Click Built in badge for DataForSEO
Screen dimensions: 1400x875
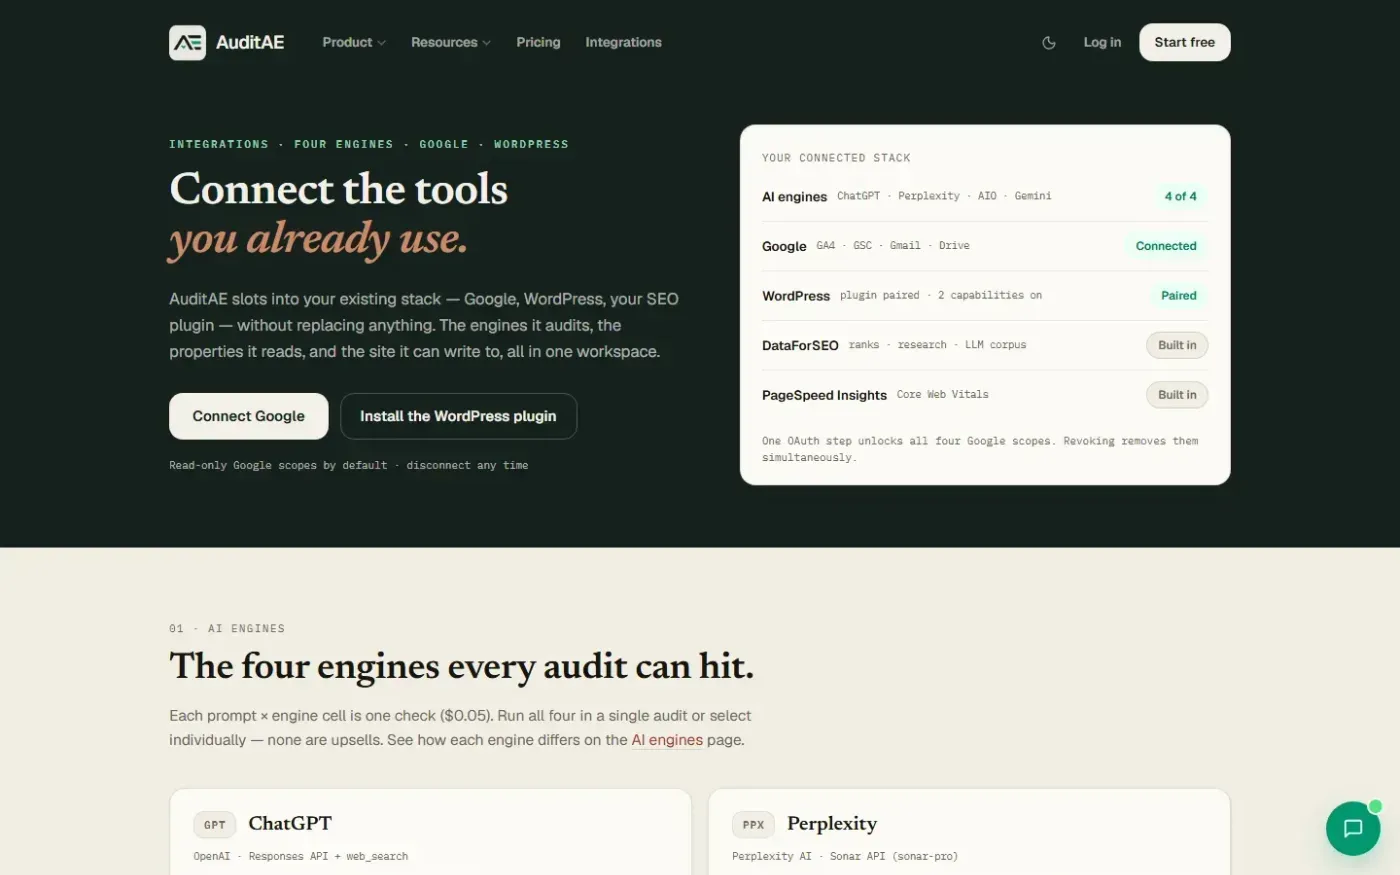tap(1177, 345)
